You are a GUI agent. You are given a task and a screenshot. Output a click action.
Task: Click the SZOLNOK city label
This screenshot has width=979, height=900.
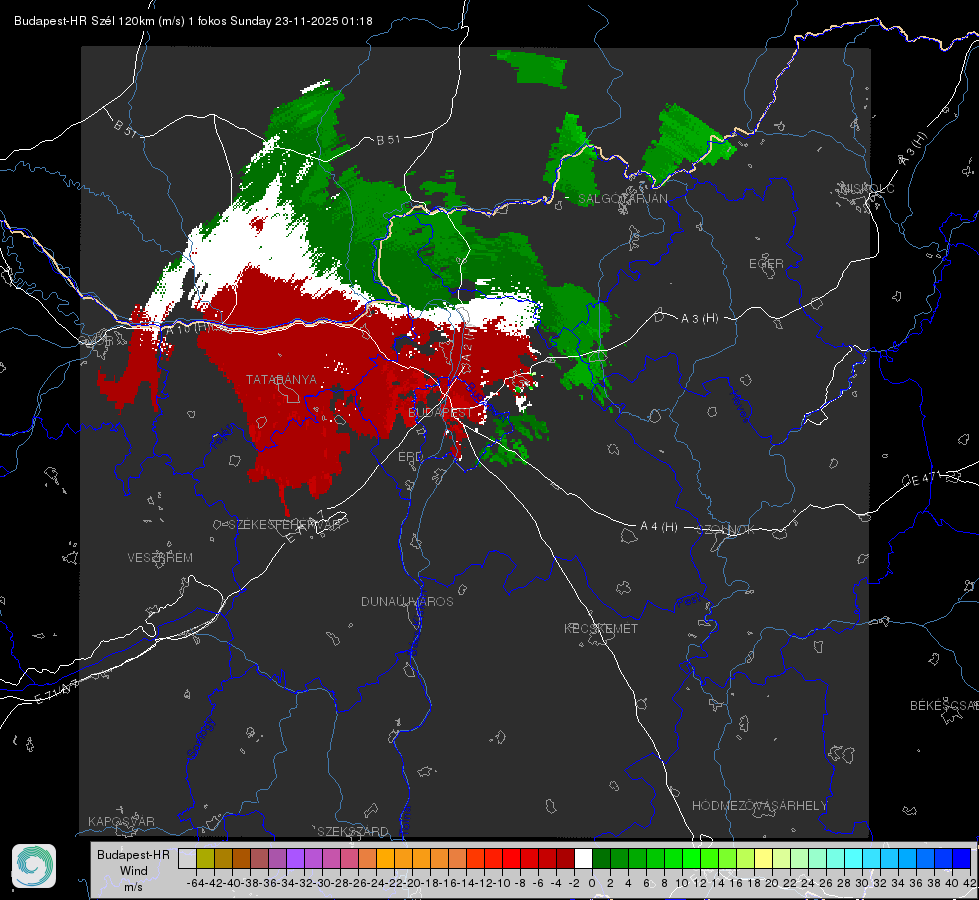[x=726, y=530]
